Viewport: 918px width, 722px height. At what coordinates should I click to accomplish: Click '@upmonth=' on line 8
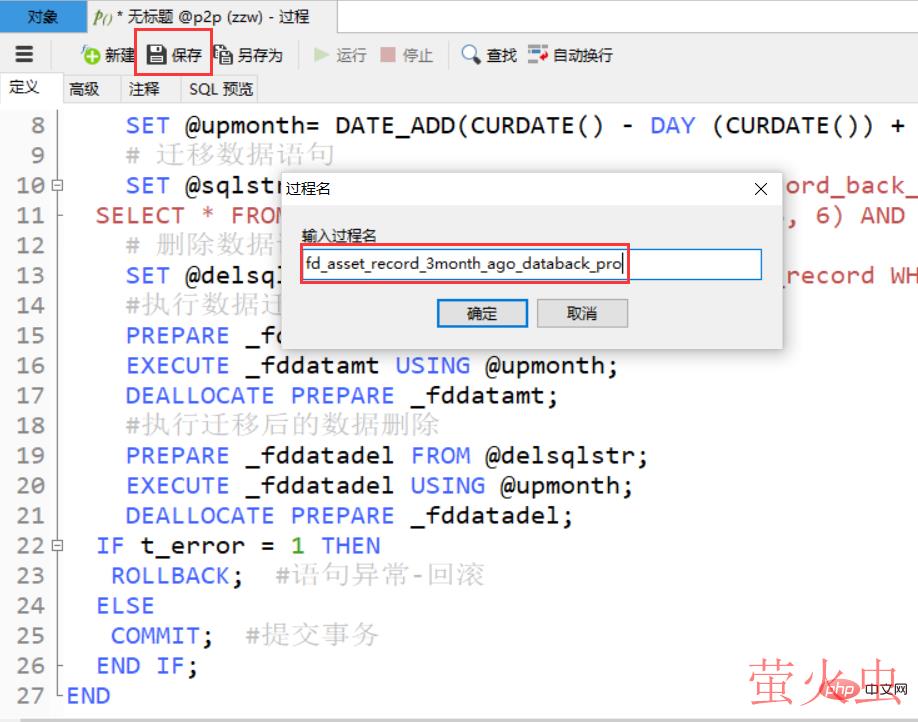tap(252, 126)
